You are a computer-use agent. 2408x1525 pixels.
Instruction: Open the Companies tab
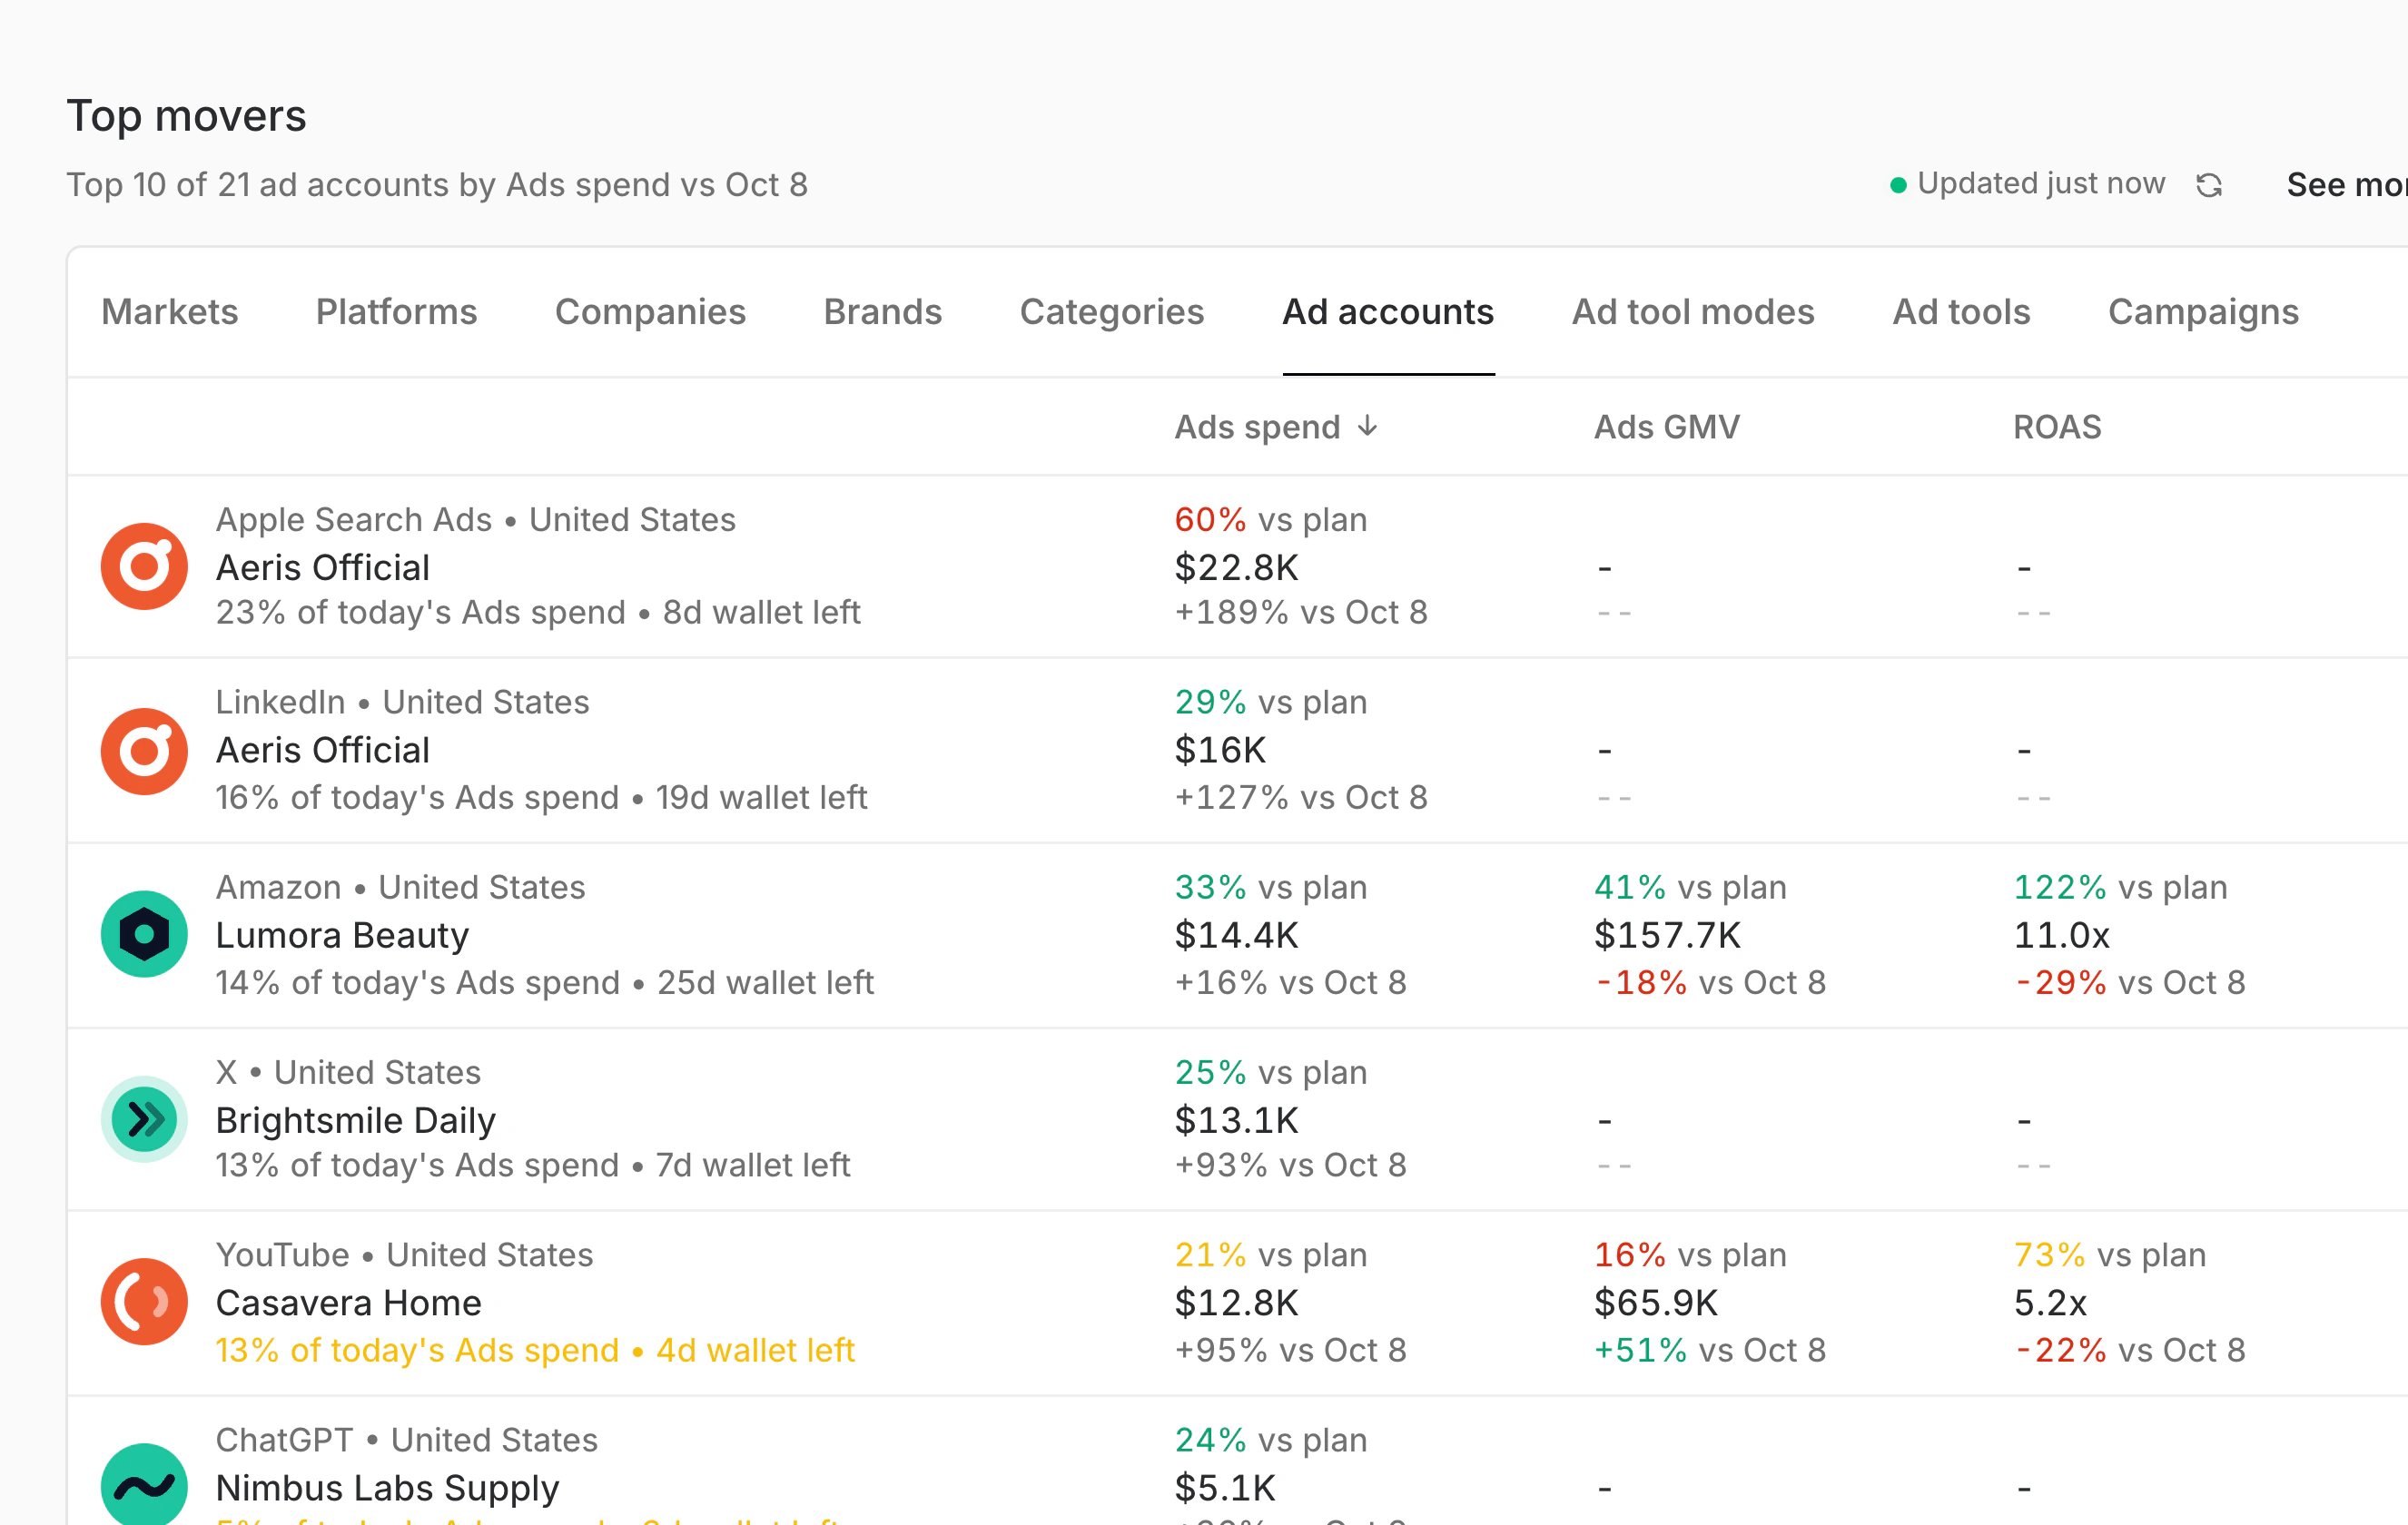(650, 312)
